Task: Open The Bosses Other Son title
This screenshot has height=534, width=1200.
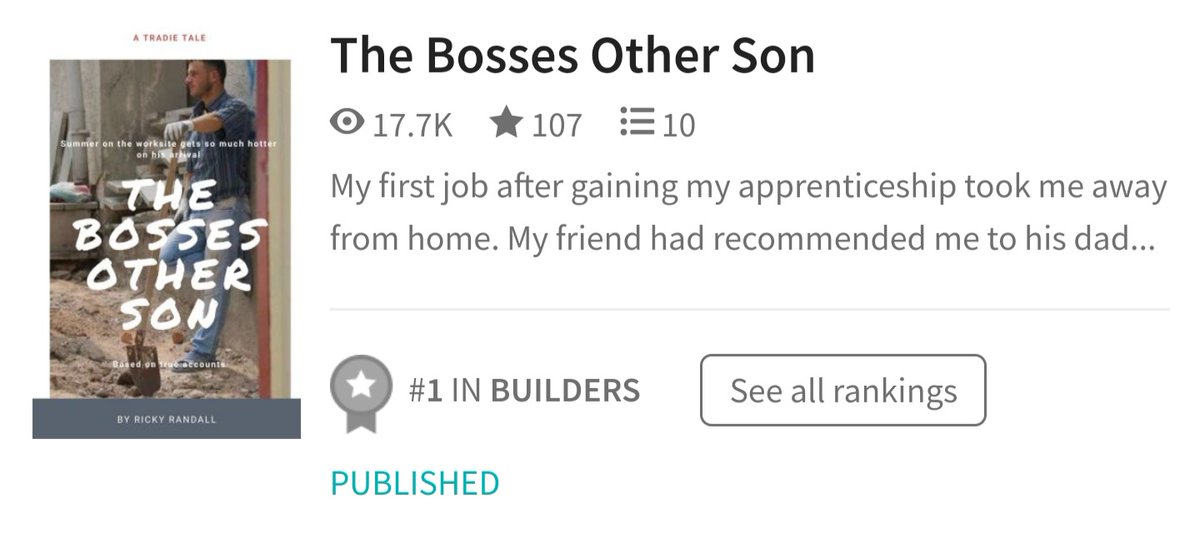Action: pos(572,56)
